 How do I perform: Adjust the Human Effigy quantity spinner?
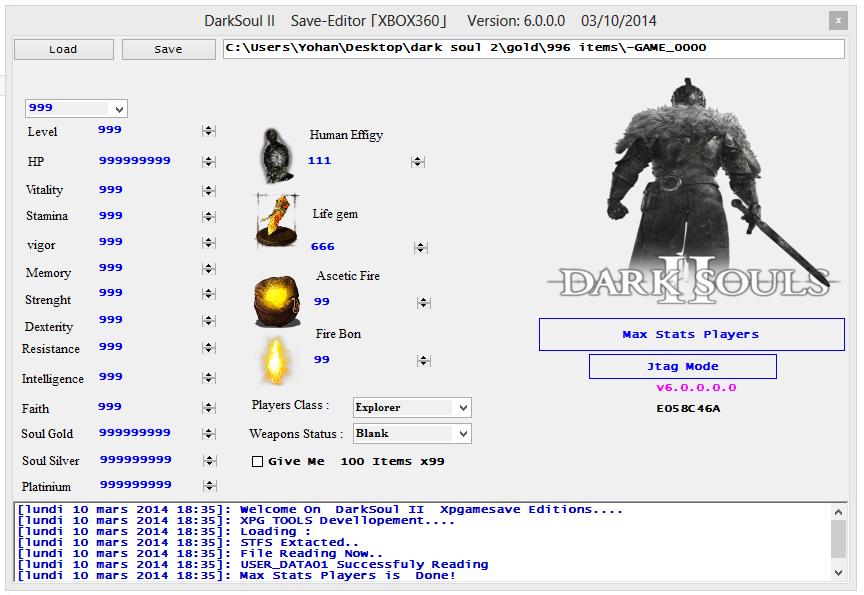click(x=418, y=161)
